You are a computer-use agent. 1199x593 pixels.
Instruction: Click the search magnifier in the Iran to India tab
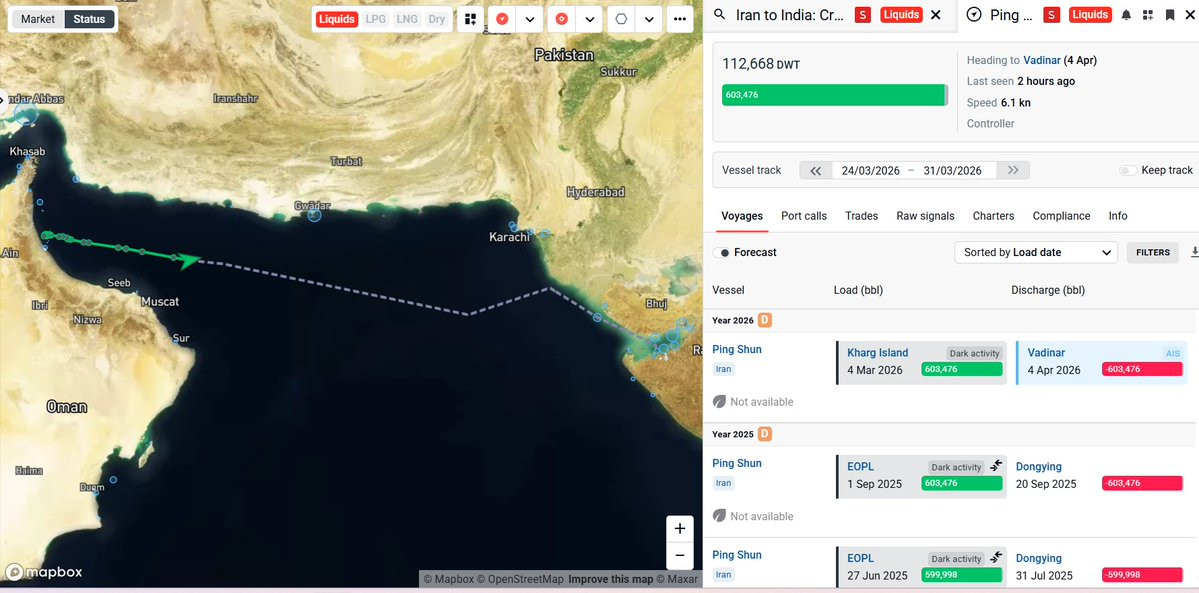pyautogui.click(x=719, y=15)
